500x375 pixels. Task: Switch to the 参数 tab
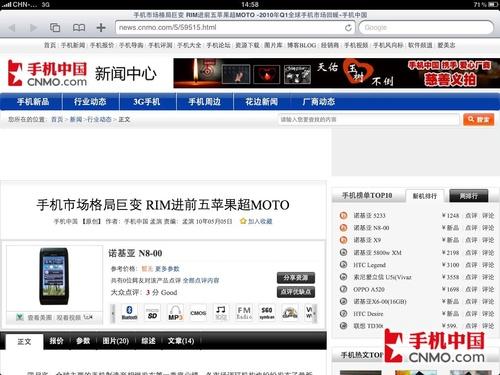(83, 341)
